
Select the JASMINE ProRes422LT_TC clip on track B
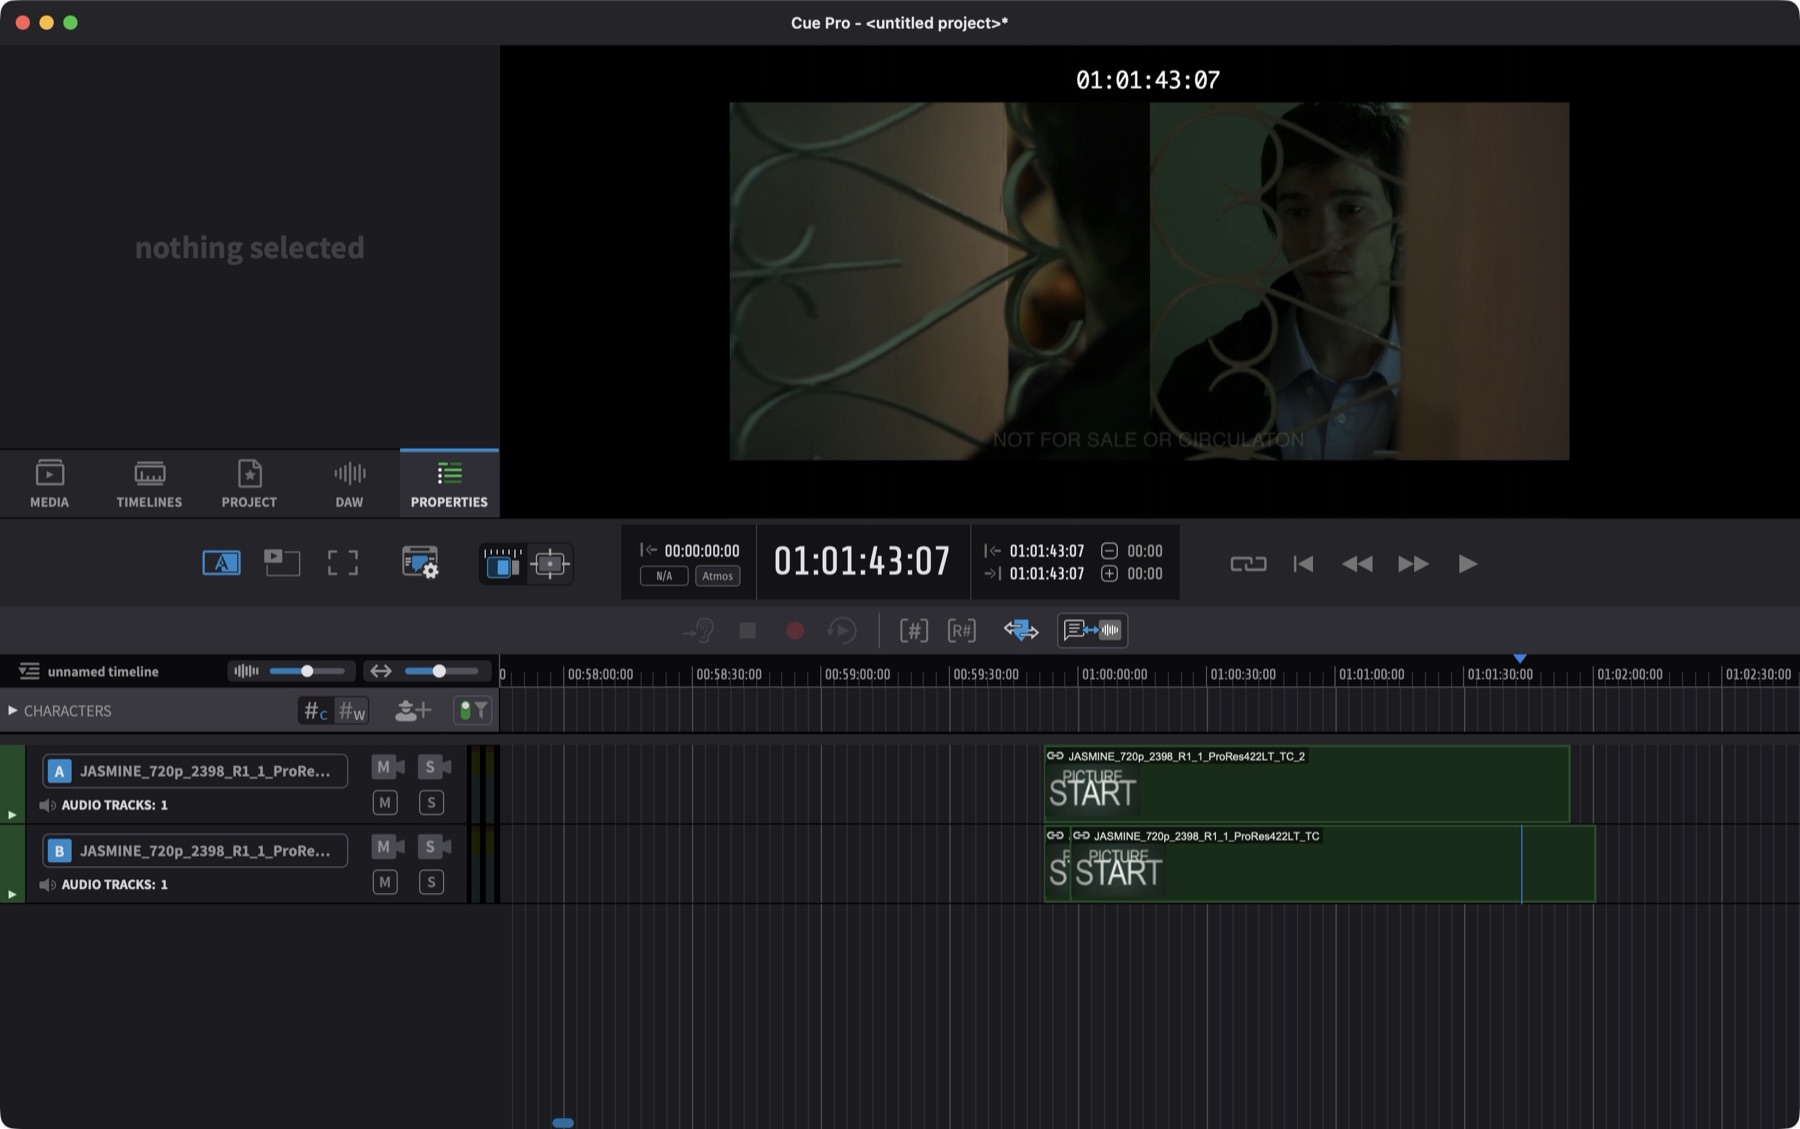(x=1332, y=864)
